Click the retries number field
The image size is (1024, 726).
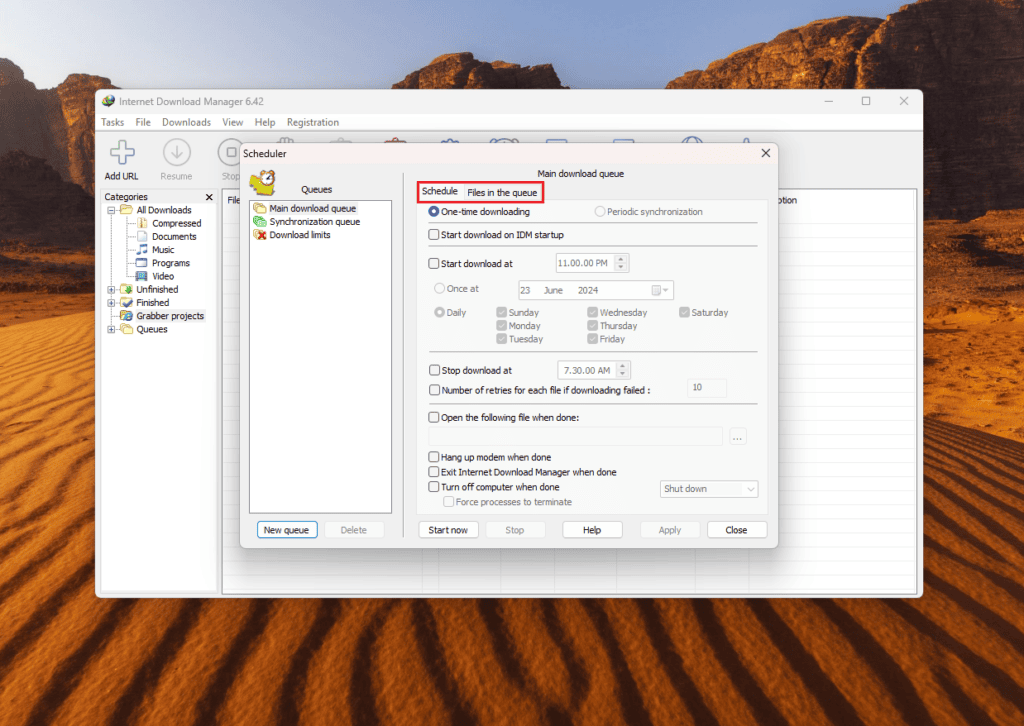(x=707, y=388)
